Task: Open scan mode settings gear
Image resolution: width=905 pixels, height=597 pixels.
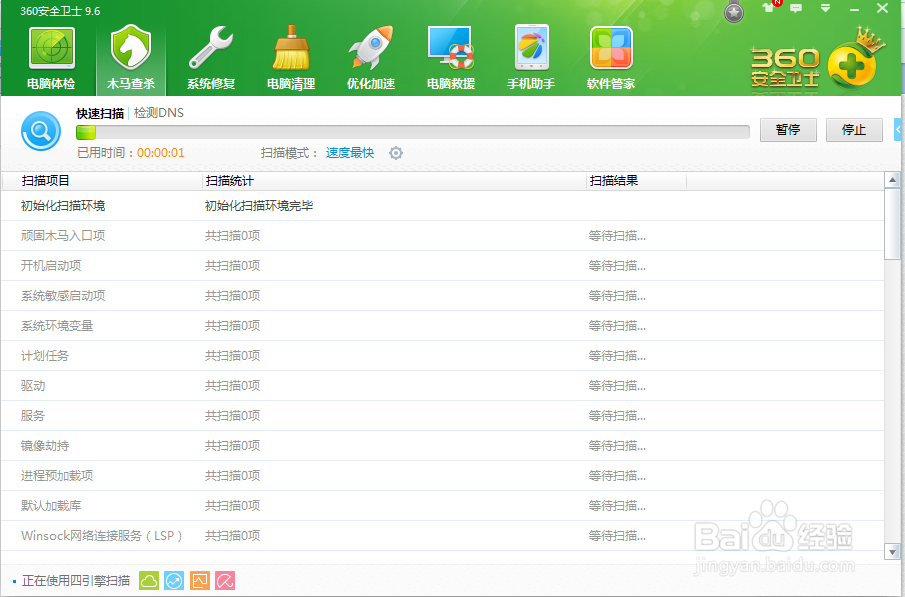Action: click(396, 153)
